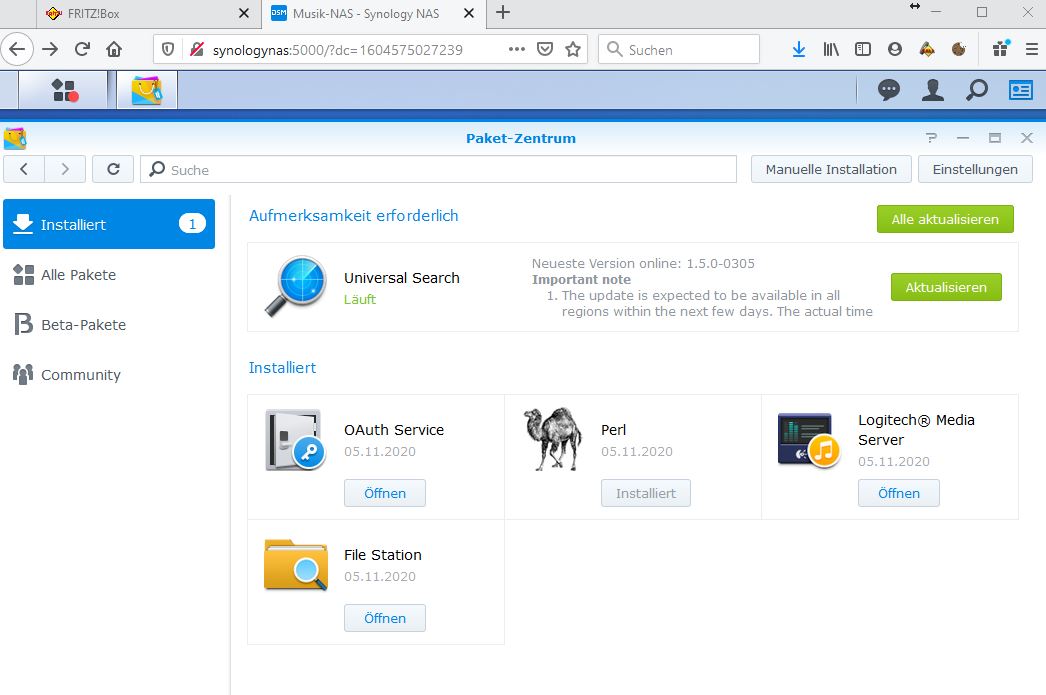
Task: Focus the Firefox Suchen search box
Action: (x=678, y=49)
